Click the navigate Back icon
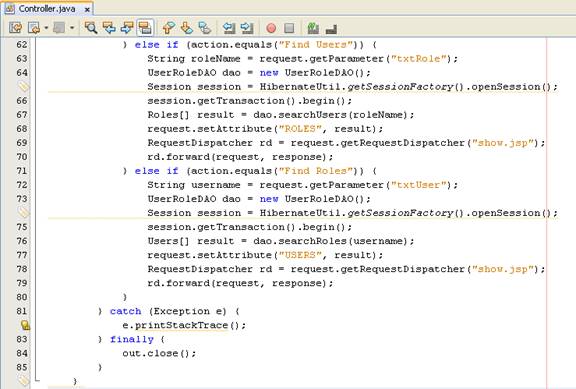The width and height of the screenshot is (576, 389). click(34, 28)
